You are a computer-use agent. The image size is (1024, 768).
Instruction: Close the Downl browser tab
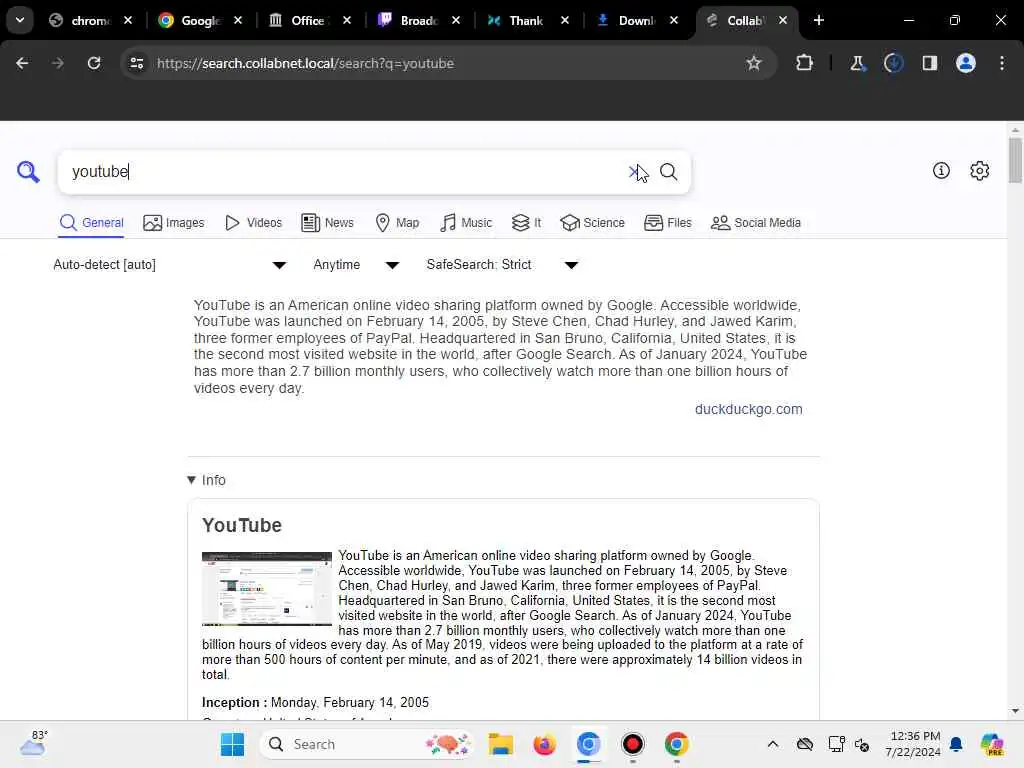pyautogui.click(x=673, y=20)
